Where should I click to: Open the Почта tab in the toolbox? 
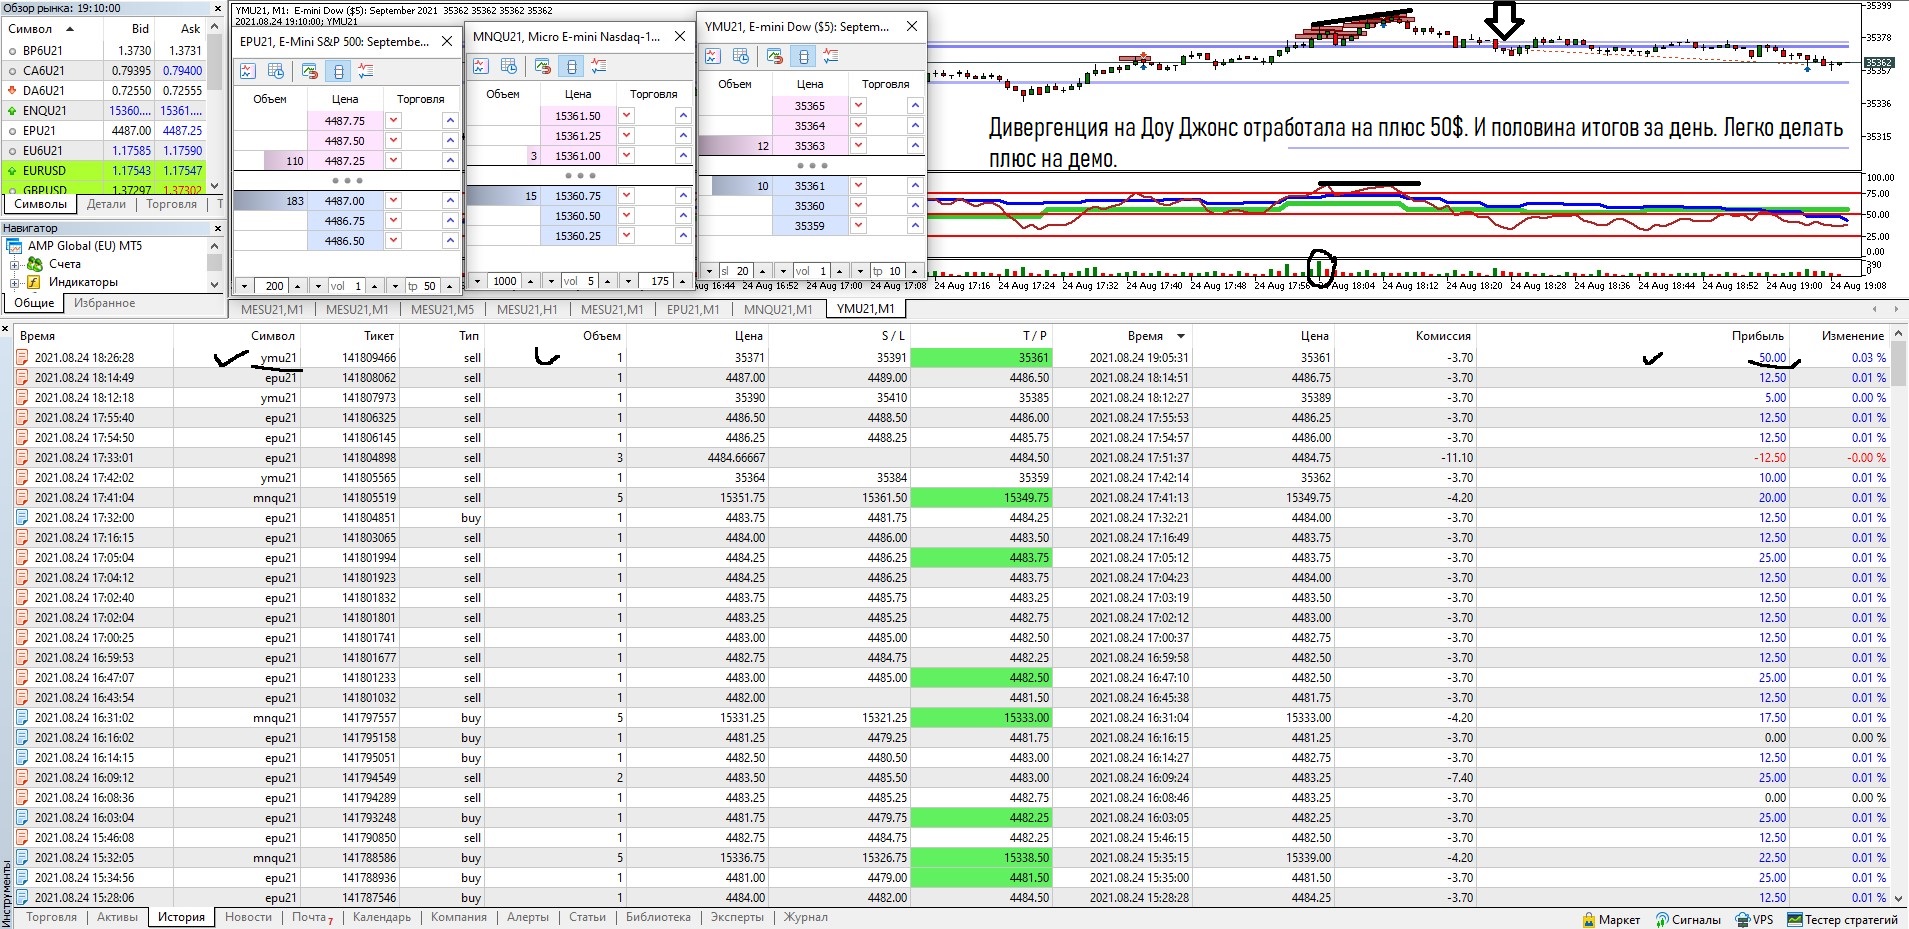(x=312, y=917)
